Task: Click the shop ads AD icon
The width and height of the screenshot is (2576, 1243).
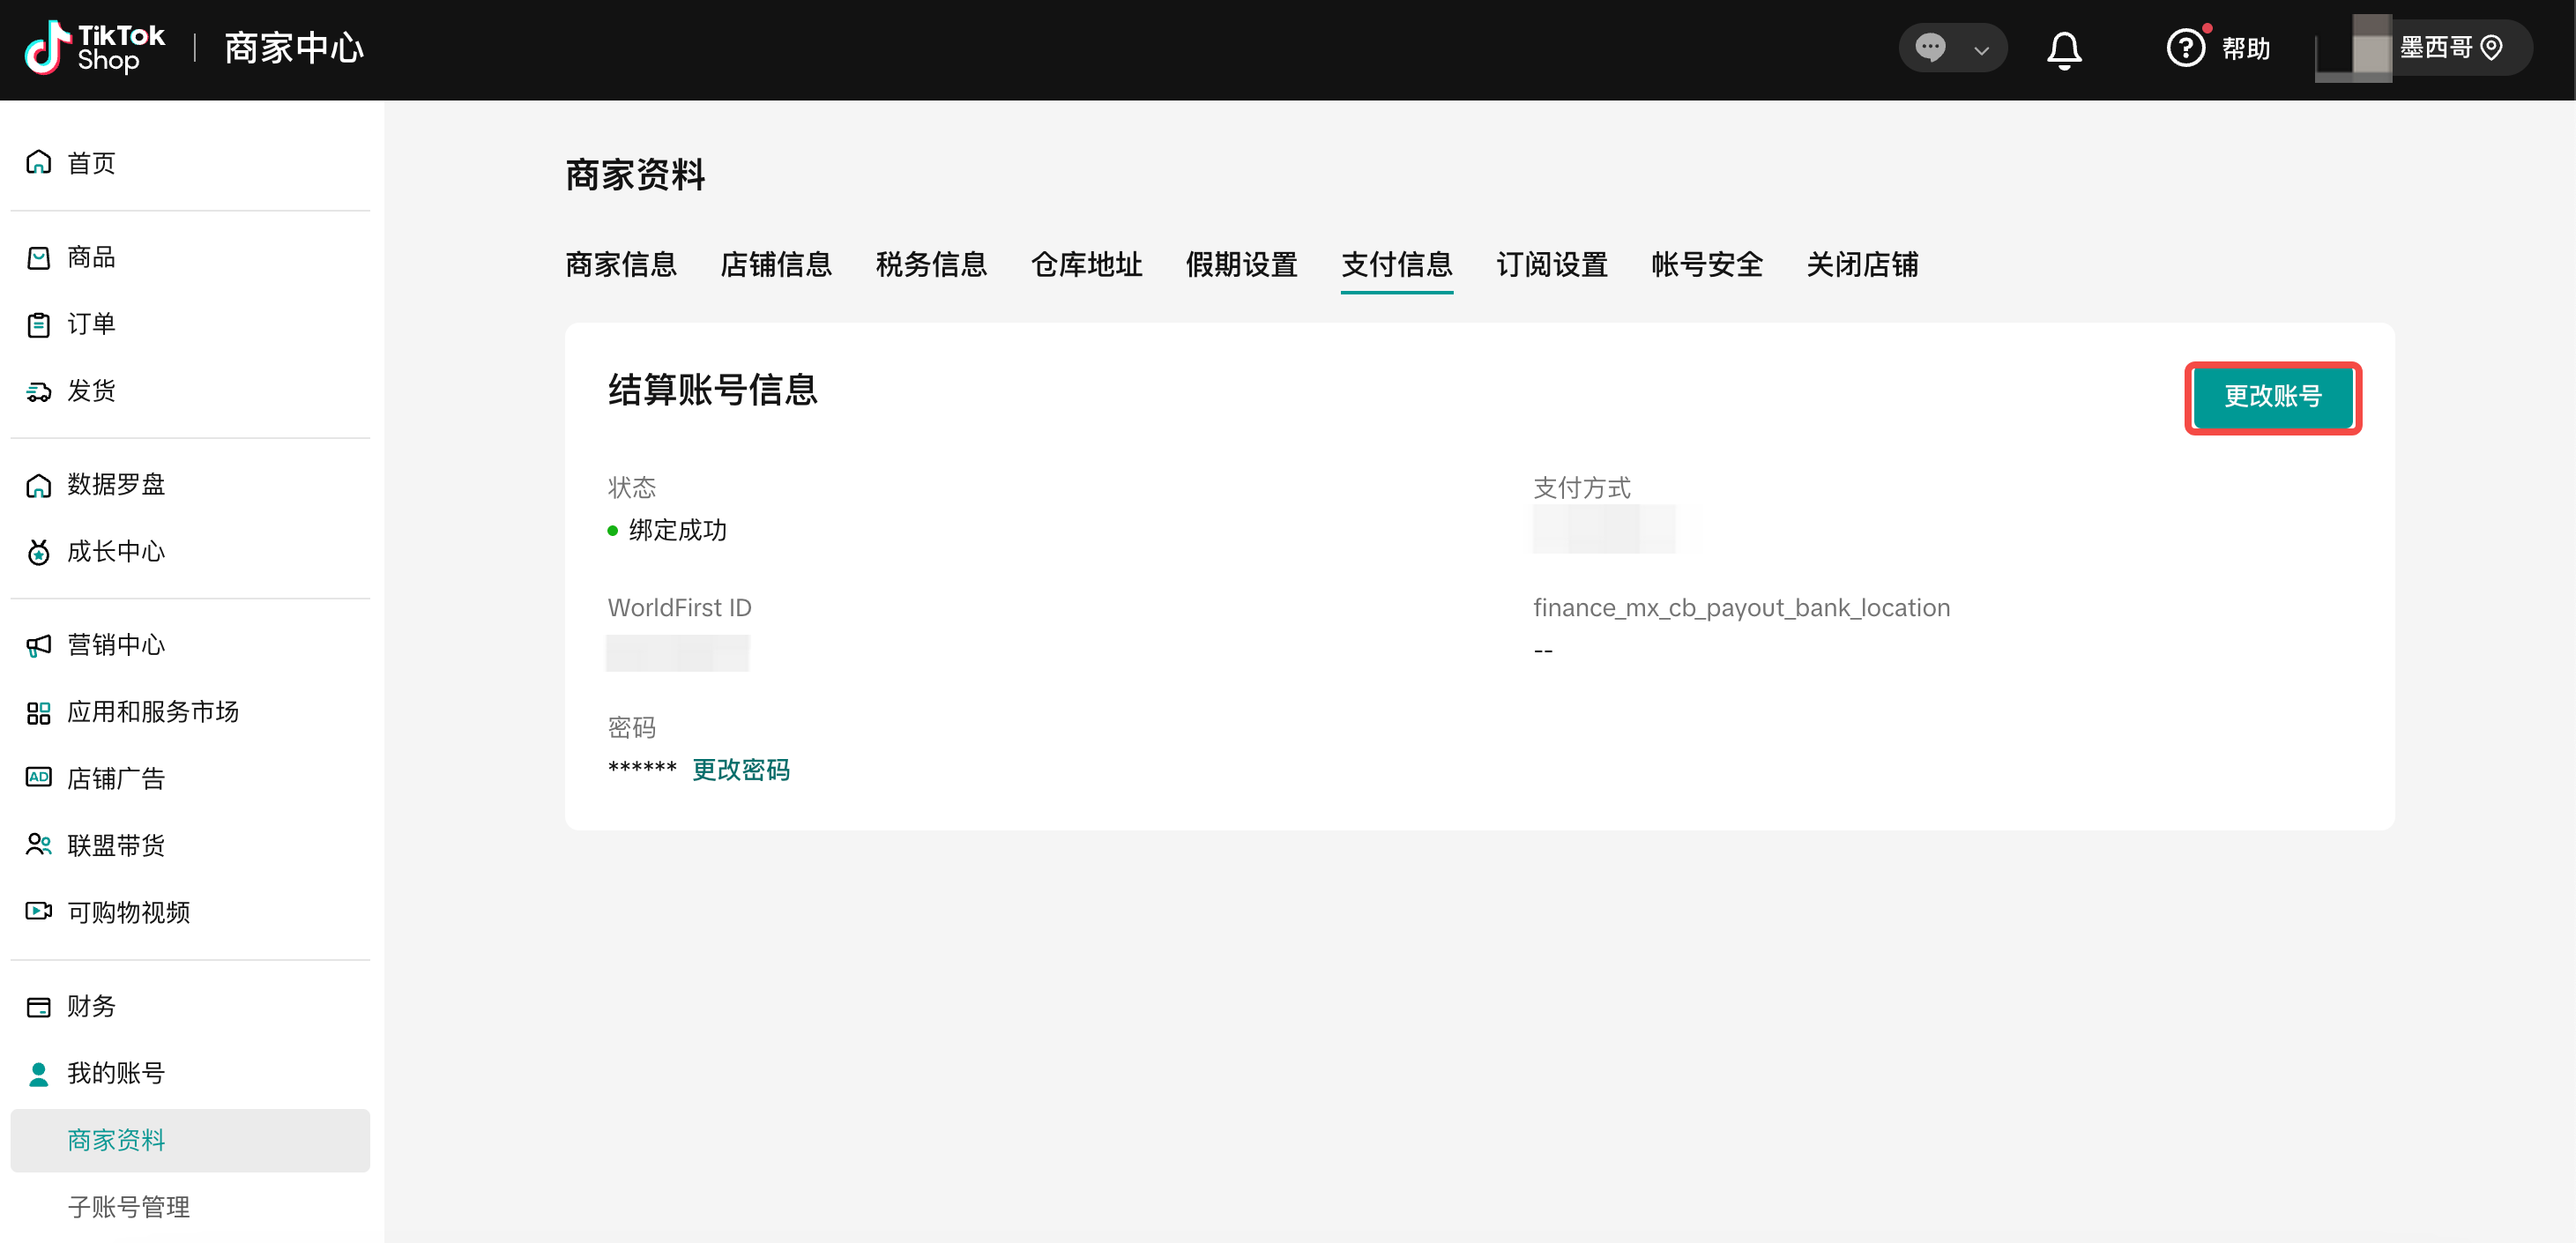Action: tap(38, 778)
